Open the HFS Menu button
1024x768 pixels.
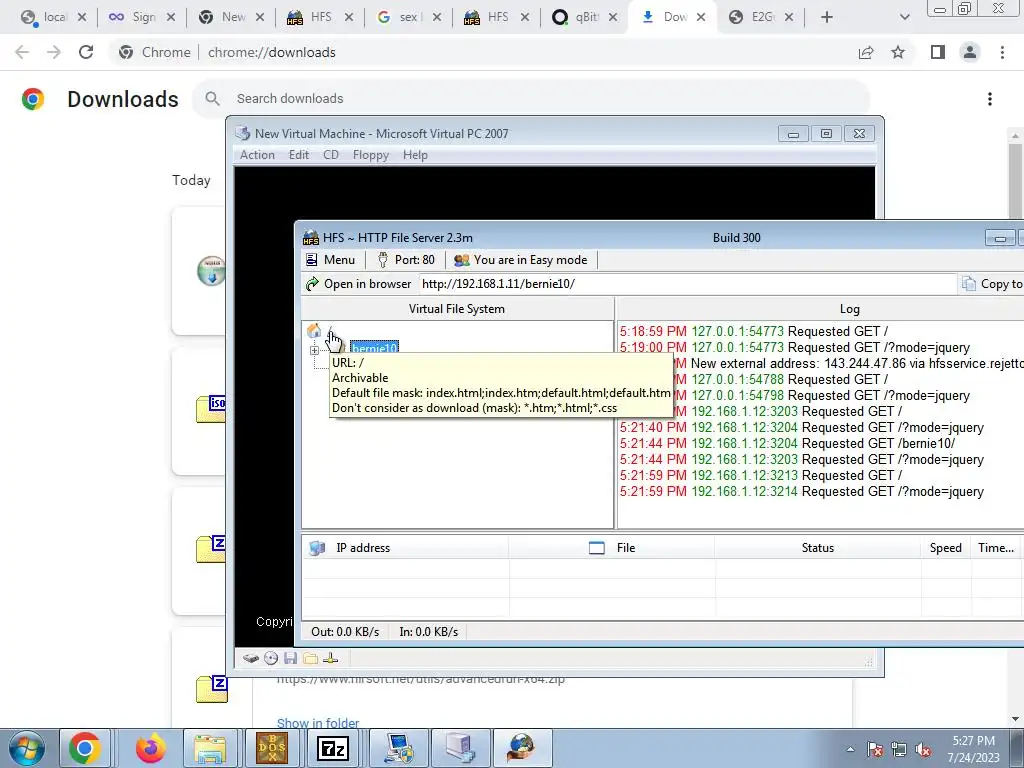[x=330, y=260]
